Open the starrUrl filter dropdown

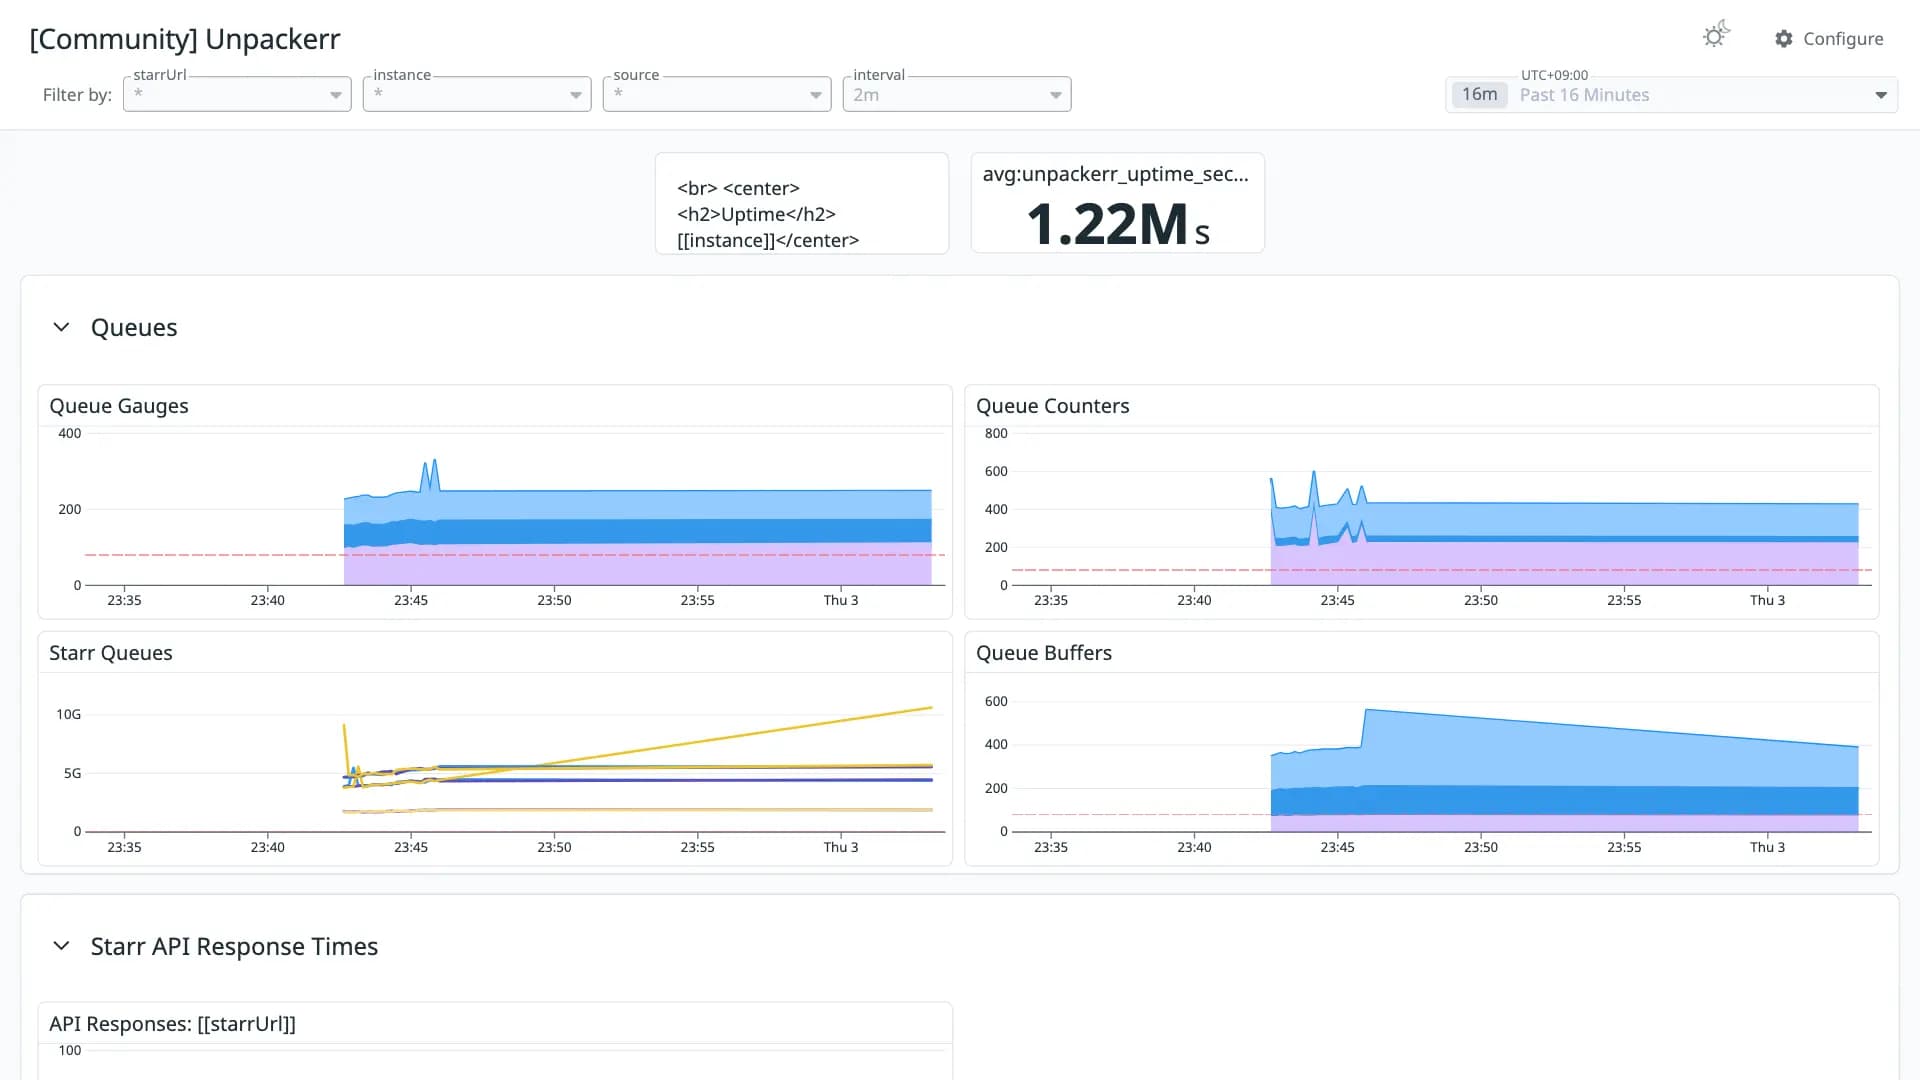237,94
